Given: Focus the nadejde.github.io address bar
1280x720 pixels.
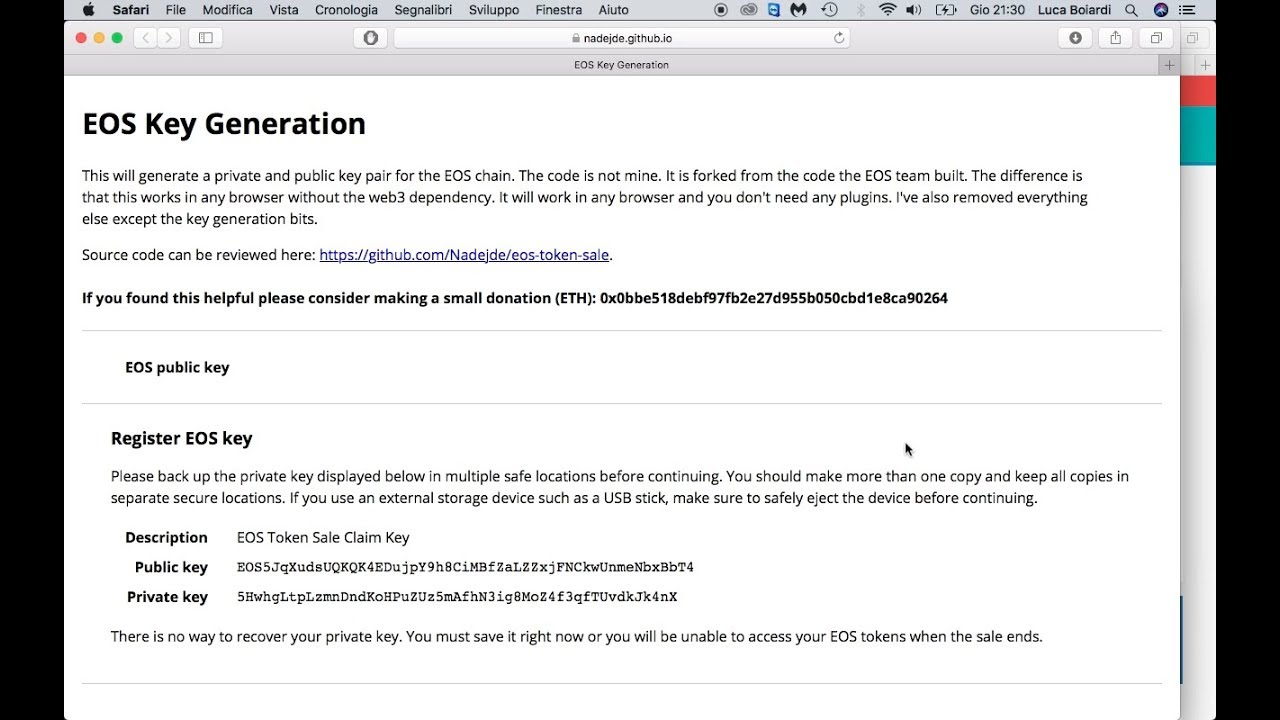Looking at the screenshot, I should click(622, 38).
